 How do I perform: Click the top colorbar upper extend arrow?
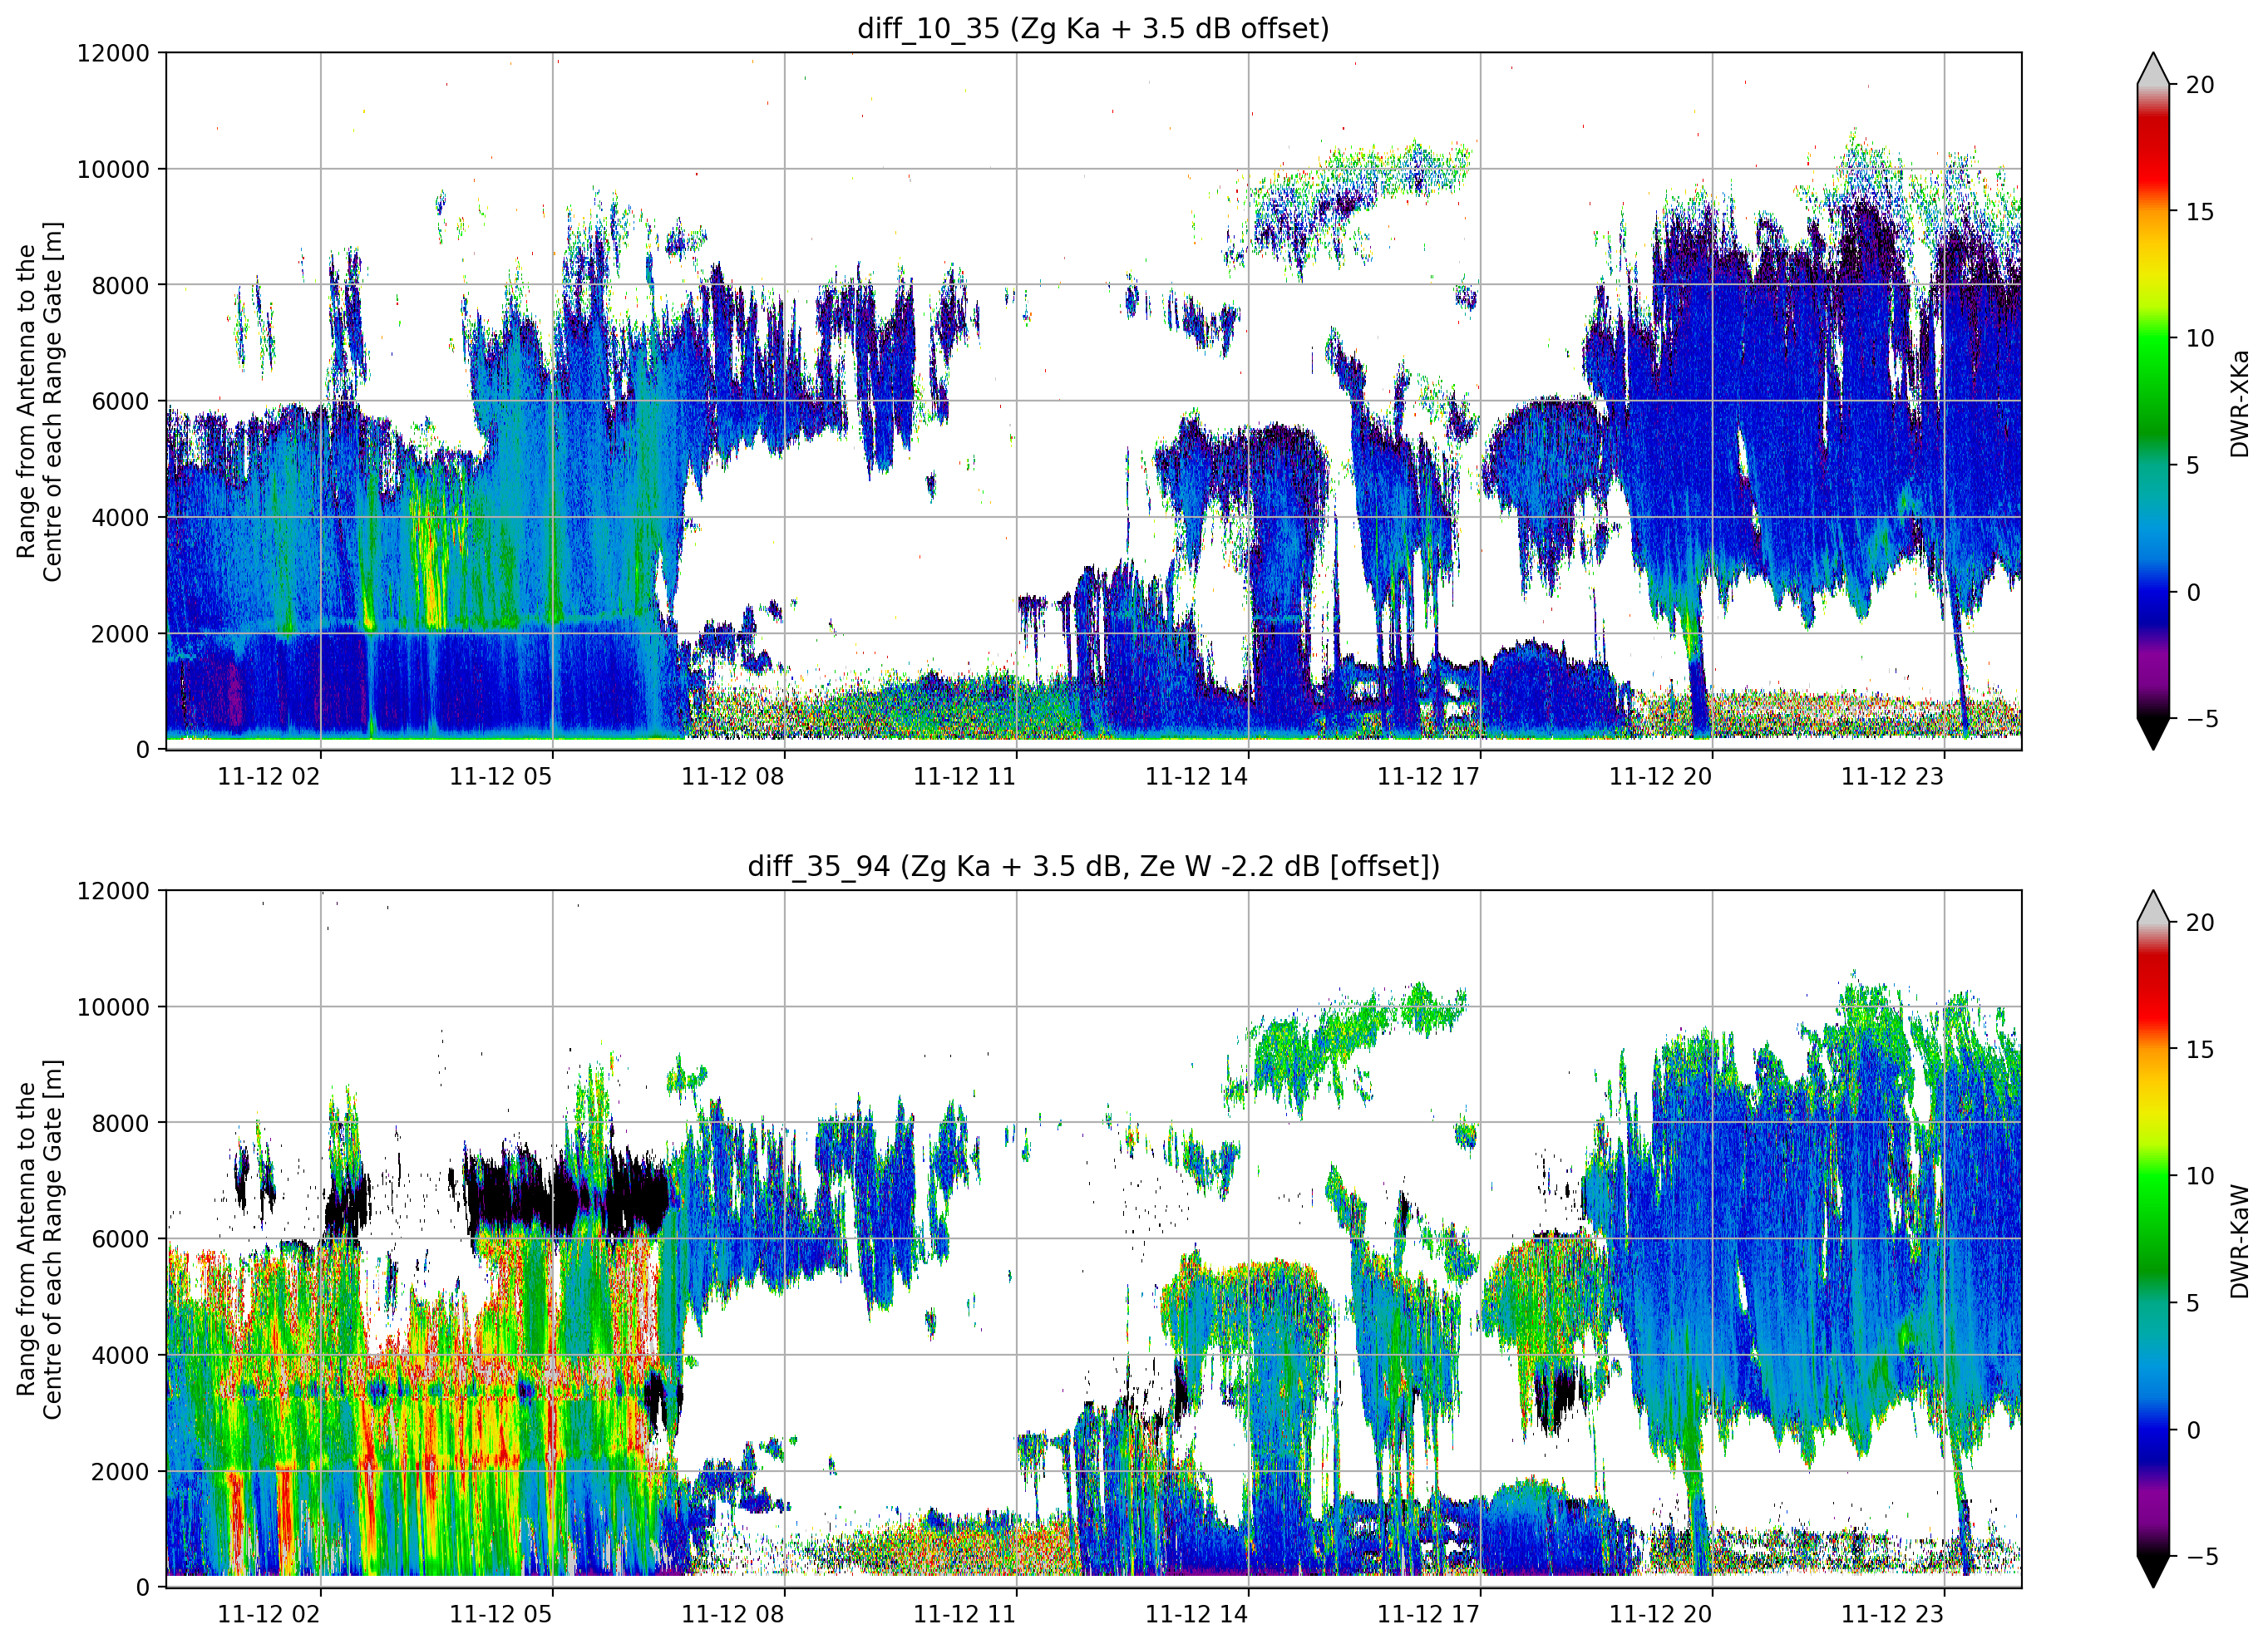(2153, 69)
